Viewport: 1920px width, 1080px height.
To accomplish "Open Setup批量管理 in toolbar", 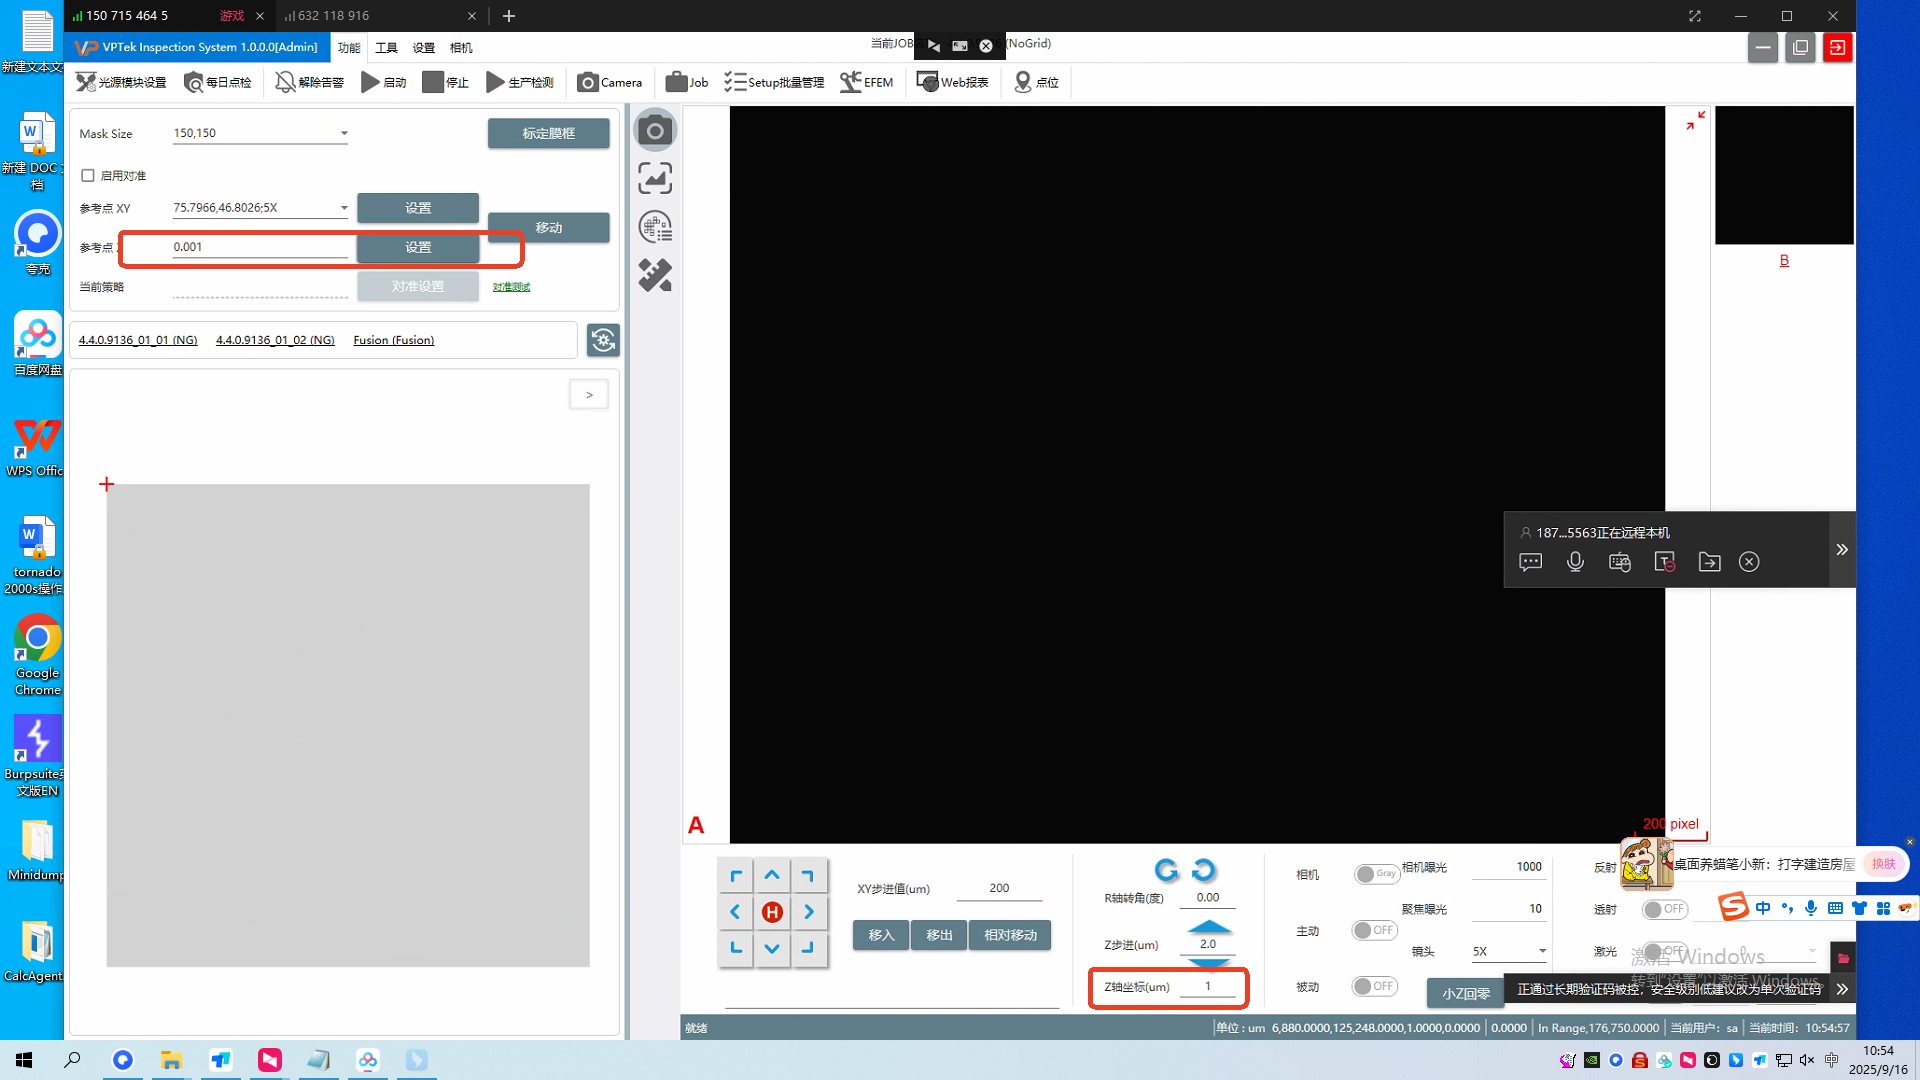I will pyautogui.click(x=774, y=82).
